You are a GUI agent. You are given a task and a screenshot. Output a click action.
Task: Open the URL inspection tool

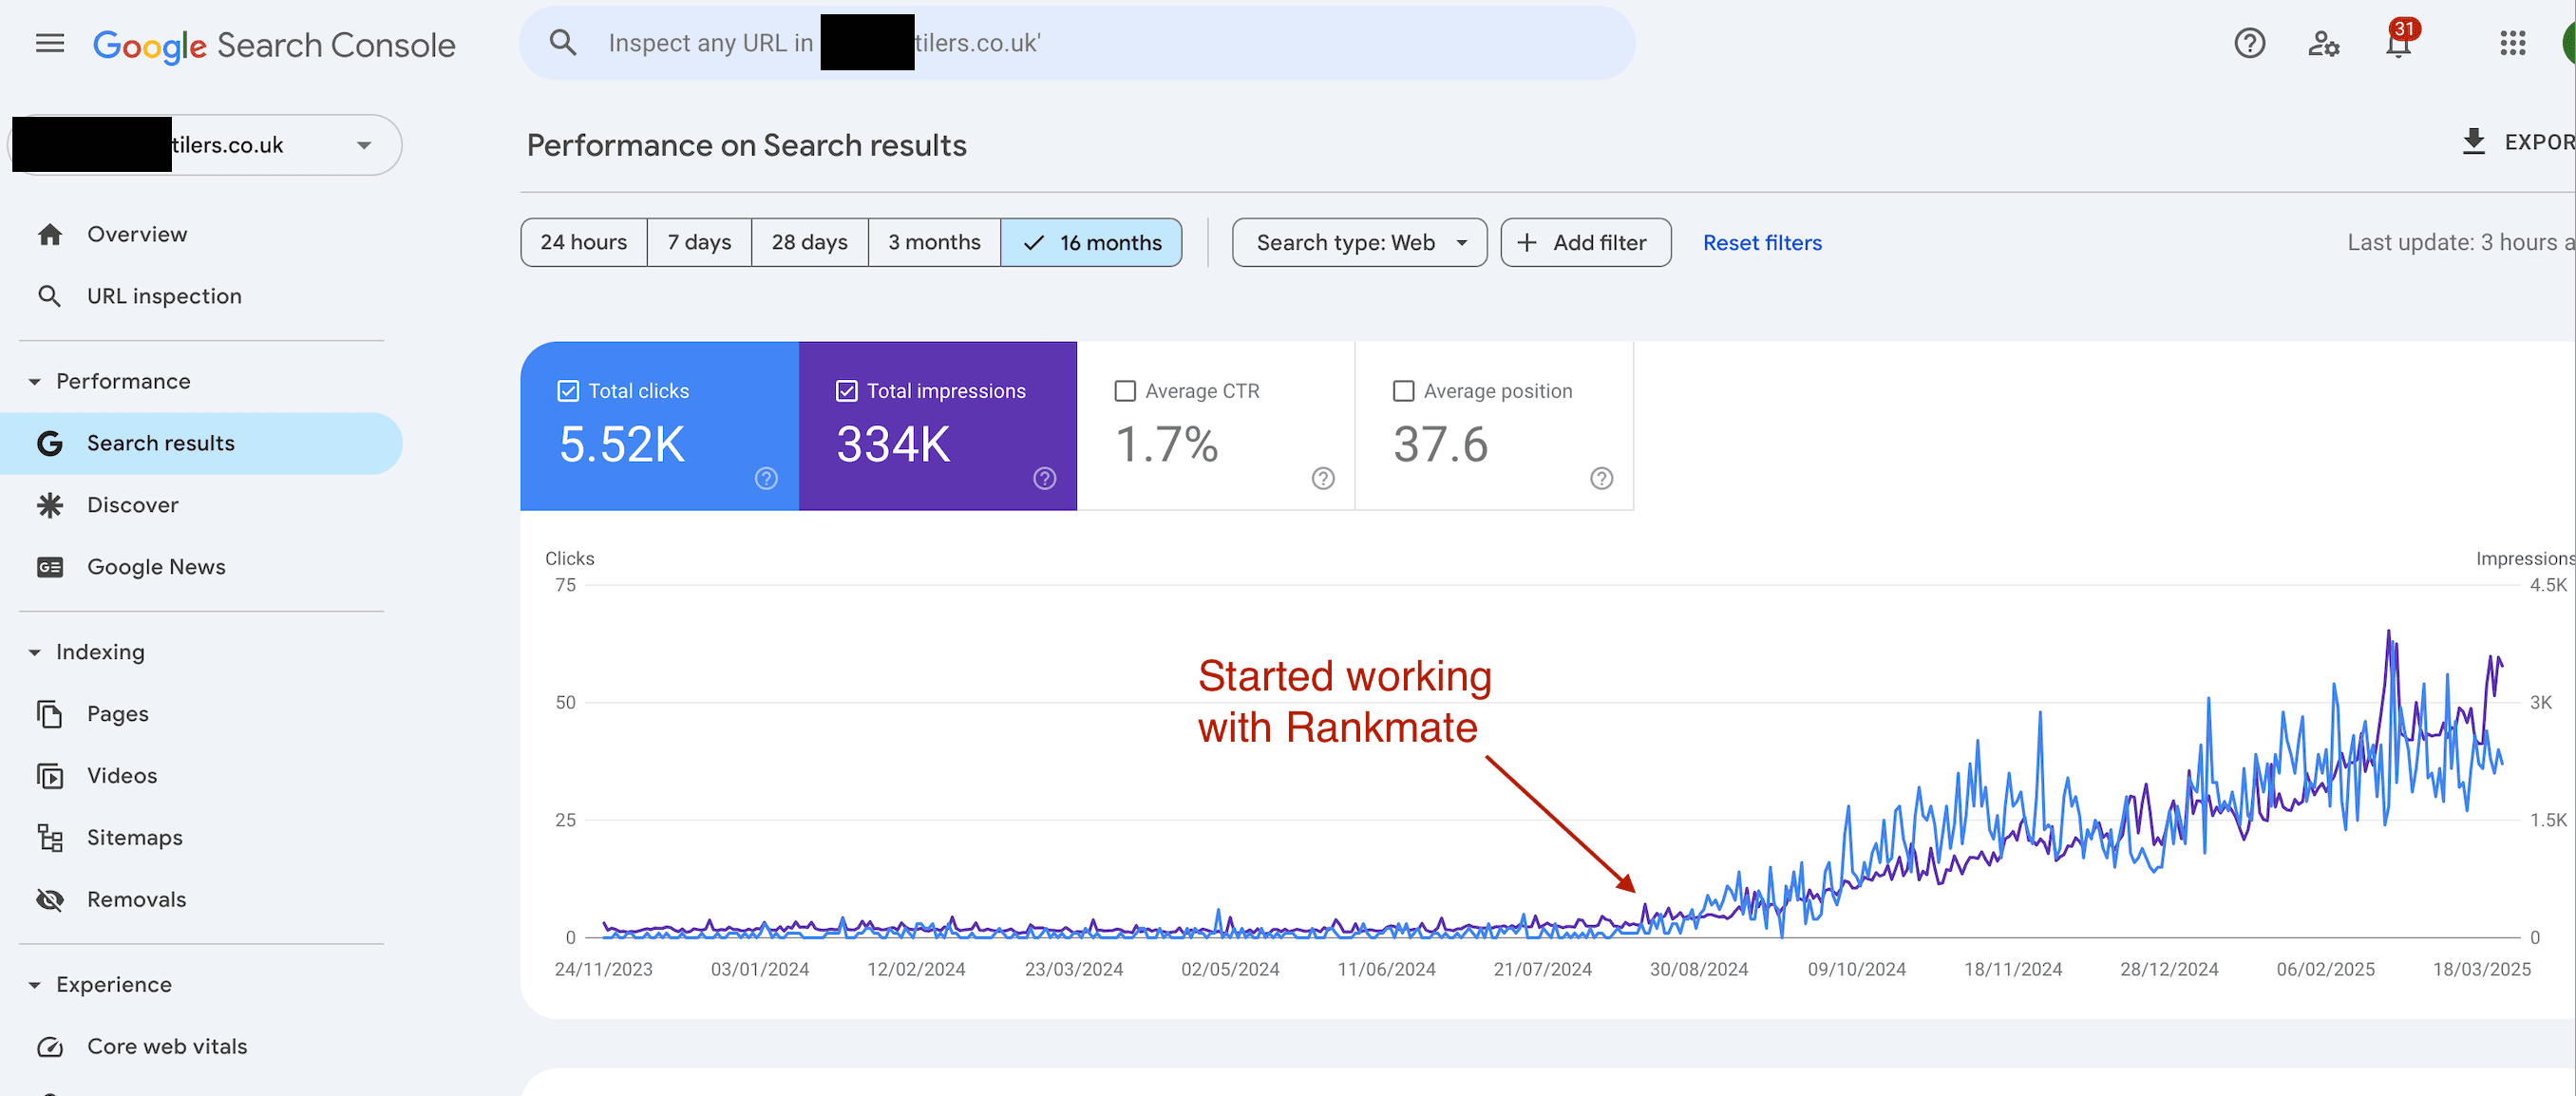(x=163, y=295)
